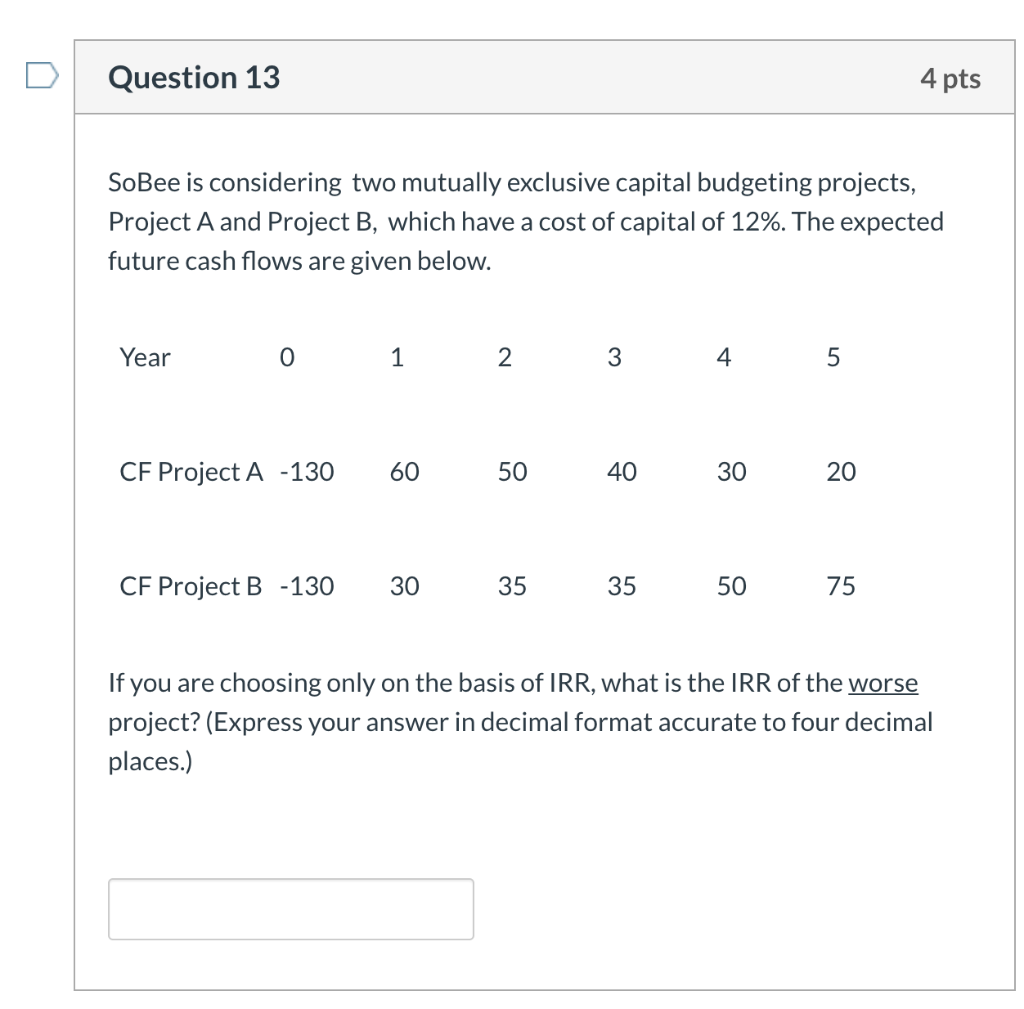Click the value 60 under year 1
The width and height of the screenshot is (1024, 1009).
(405, 471)
